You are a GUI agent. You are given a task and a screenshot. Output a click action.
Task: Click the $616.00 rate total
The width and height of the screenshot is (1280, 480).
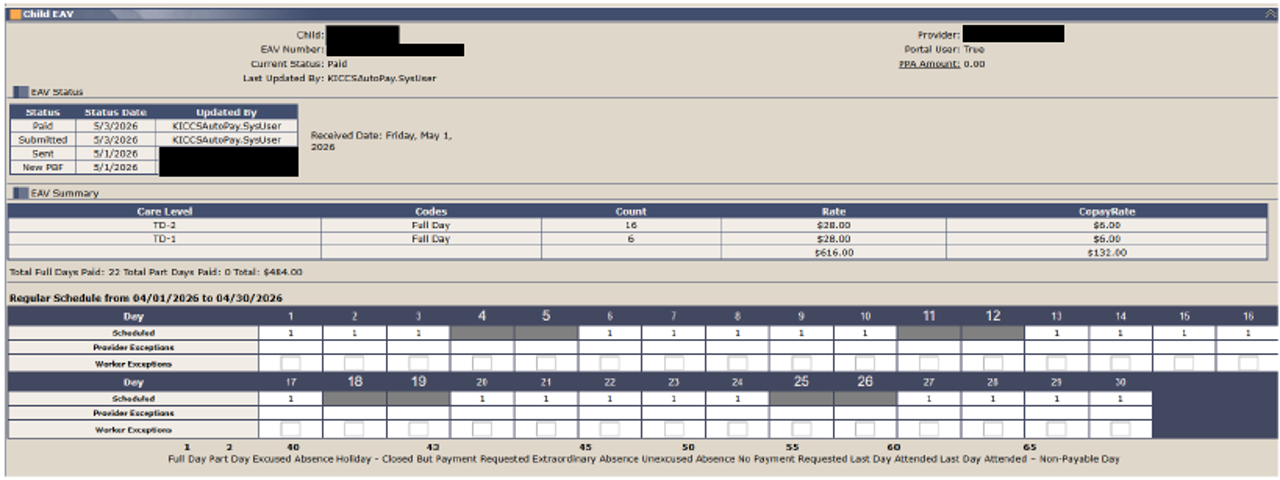coord(833,253)
